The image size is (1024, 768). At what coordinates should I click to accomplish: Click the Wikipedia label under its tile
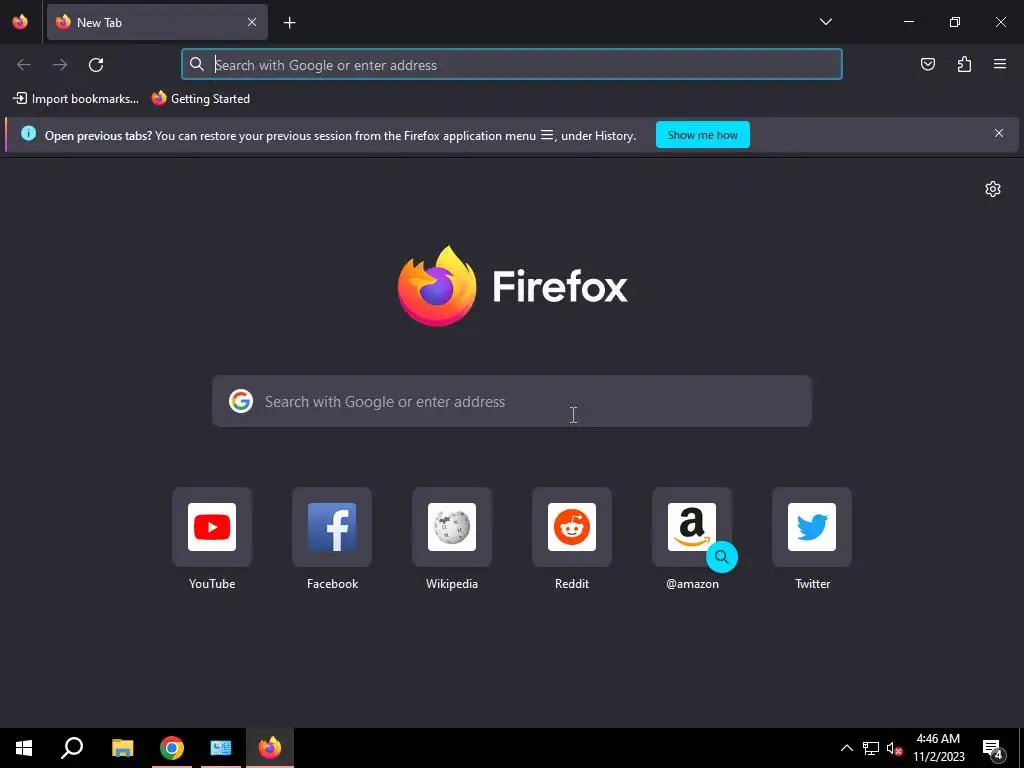[x=452, y=584]
